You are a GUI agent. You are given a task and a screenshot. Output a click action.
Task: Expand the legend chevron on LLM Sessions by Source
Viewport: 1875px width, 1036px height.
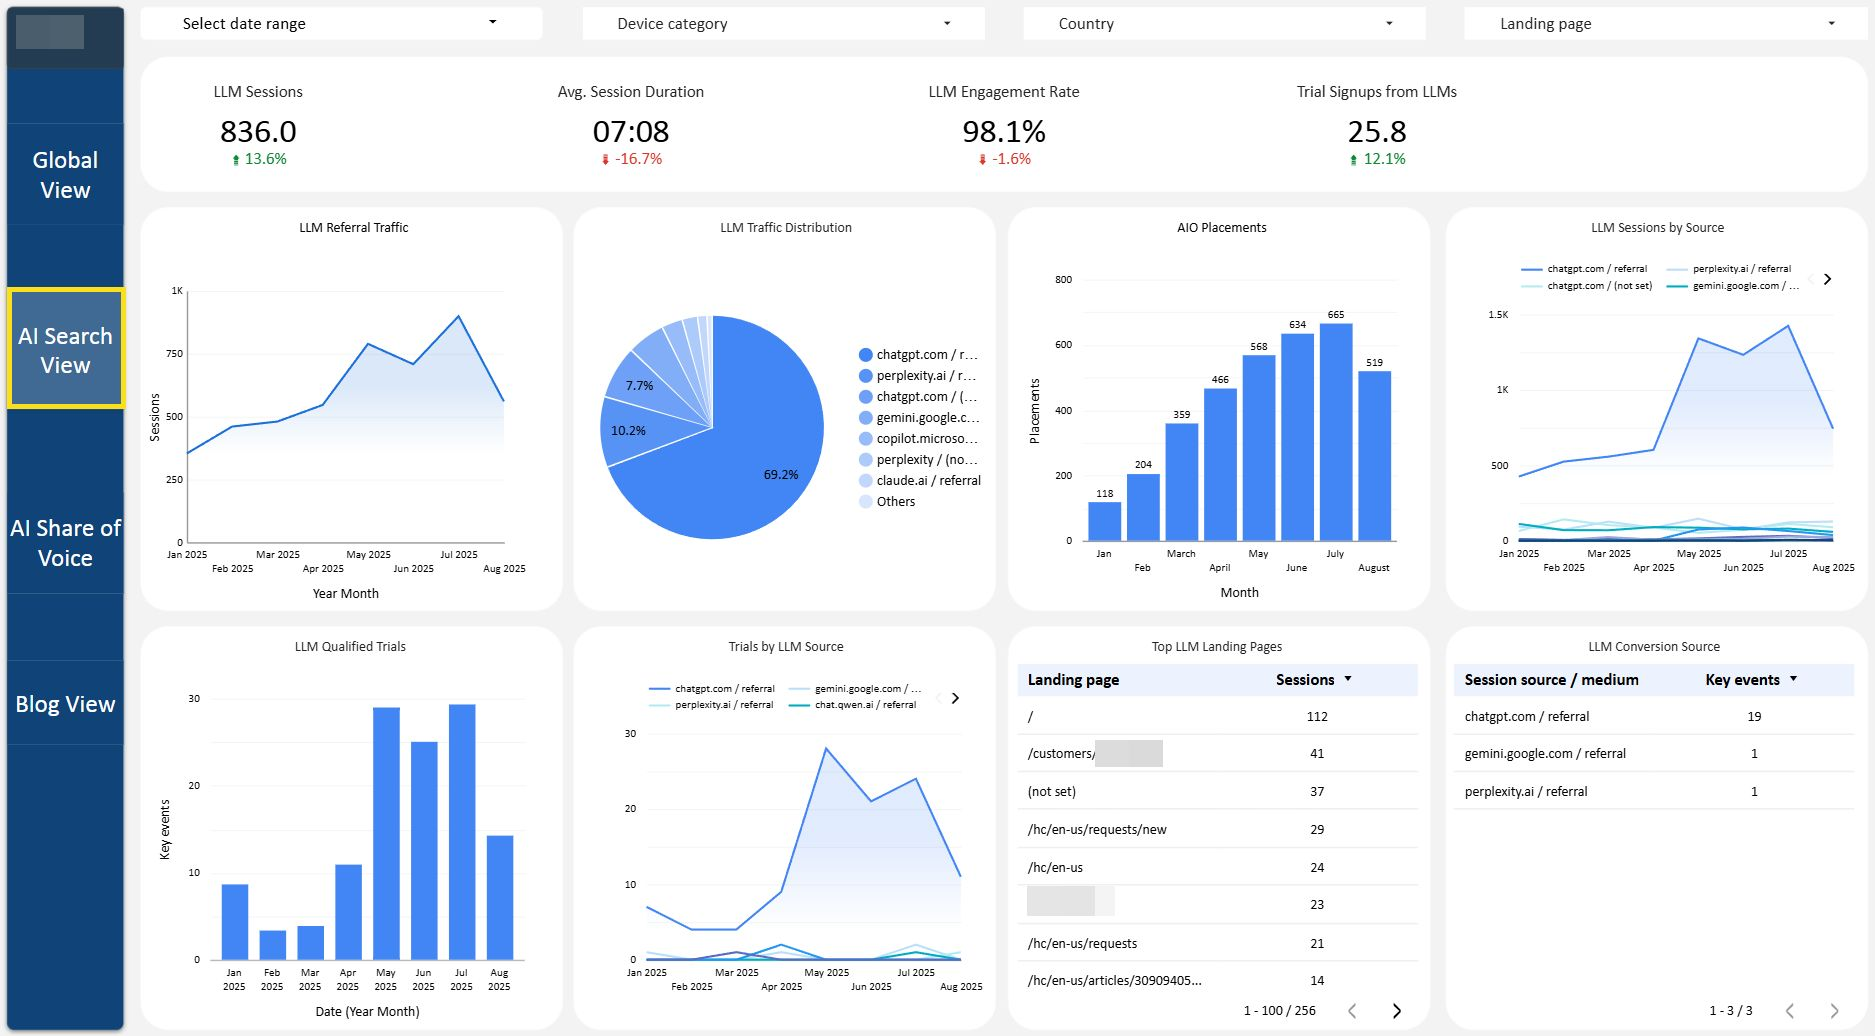(x=1828, y=280)
